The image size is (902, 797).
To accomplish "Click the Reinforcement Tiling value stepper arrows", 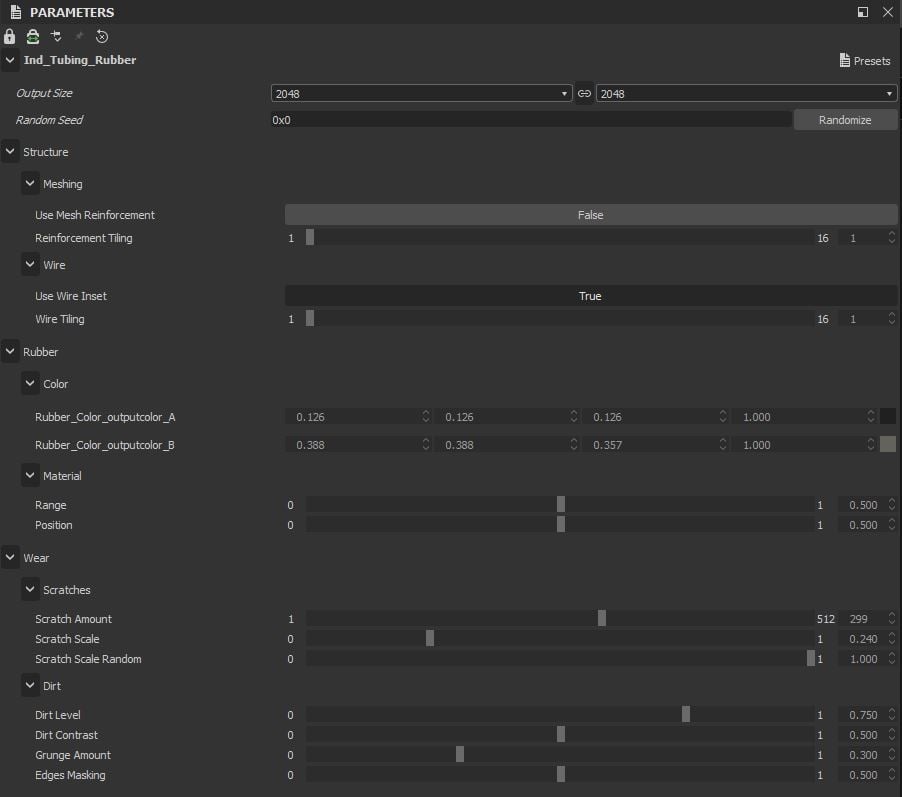I will [x=892, y=237].
